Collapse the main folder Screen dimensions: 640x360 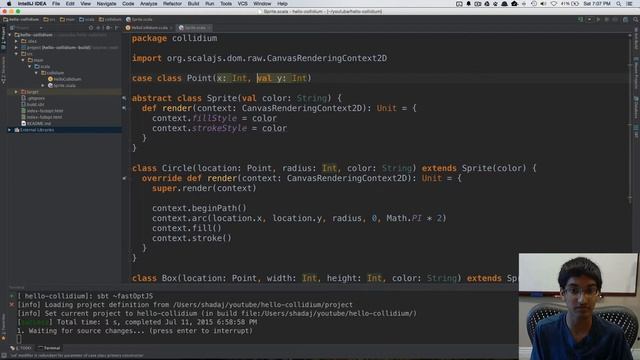[x=23, y=60]
